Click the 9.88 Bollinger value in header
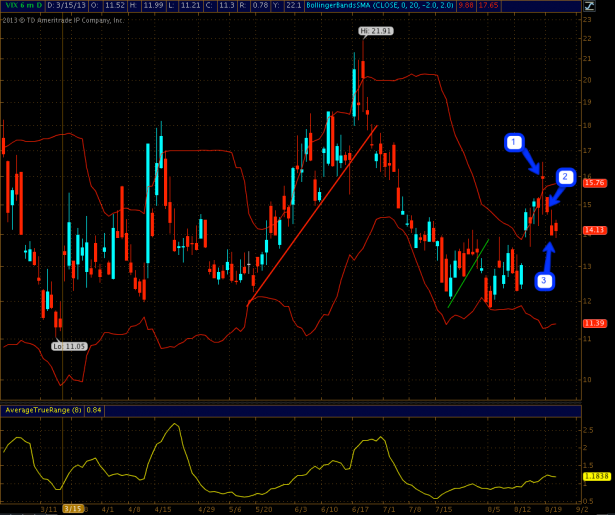Image resolution: width=615 pixels, height=515 pixels. 466,5
